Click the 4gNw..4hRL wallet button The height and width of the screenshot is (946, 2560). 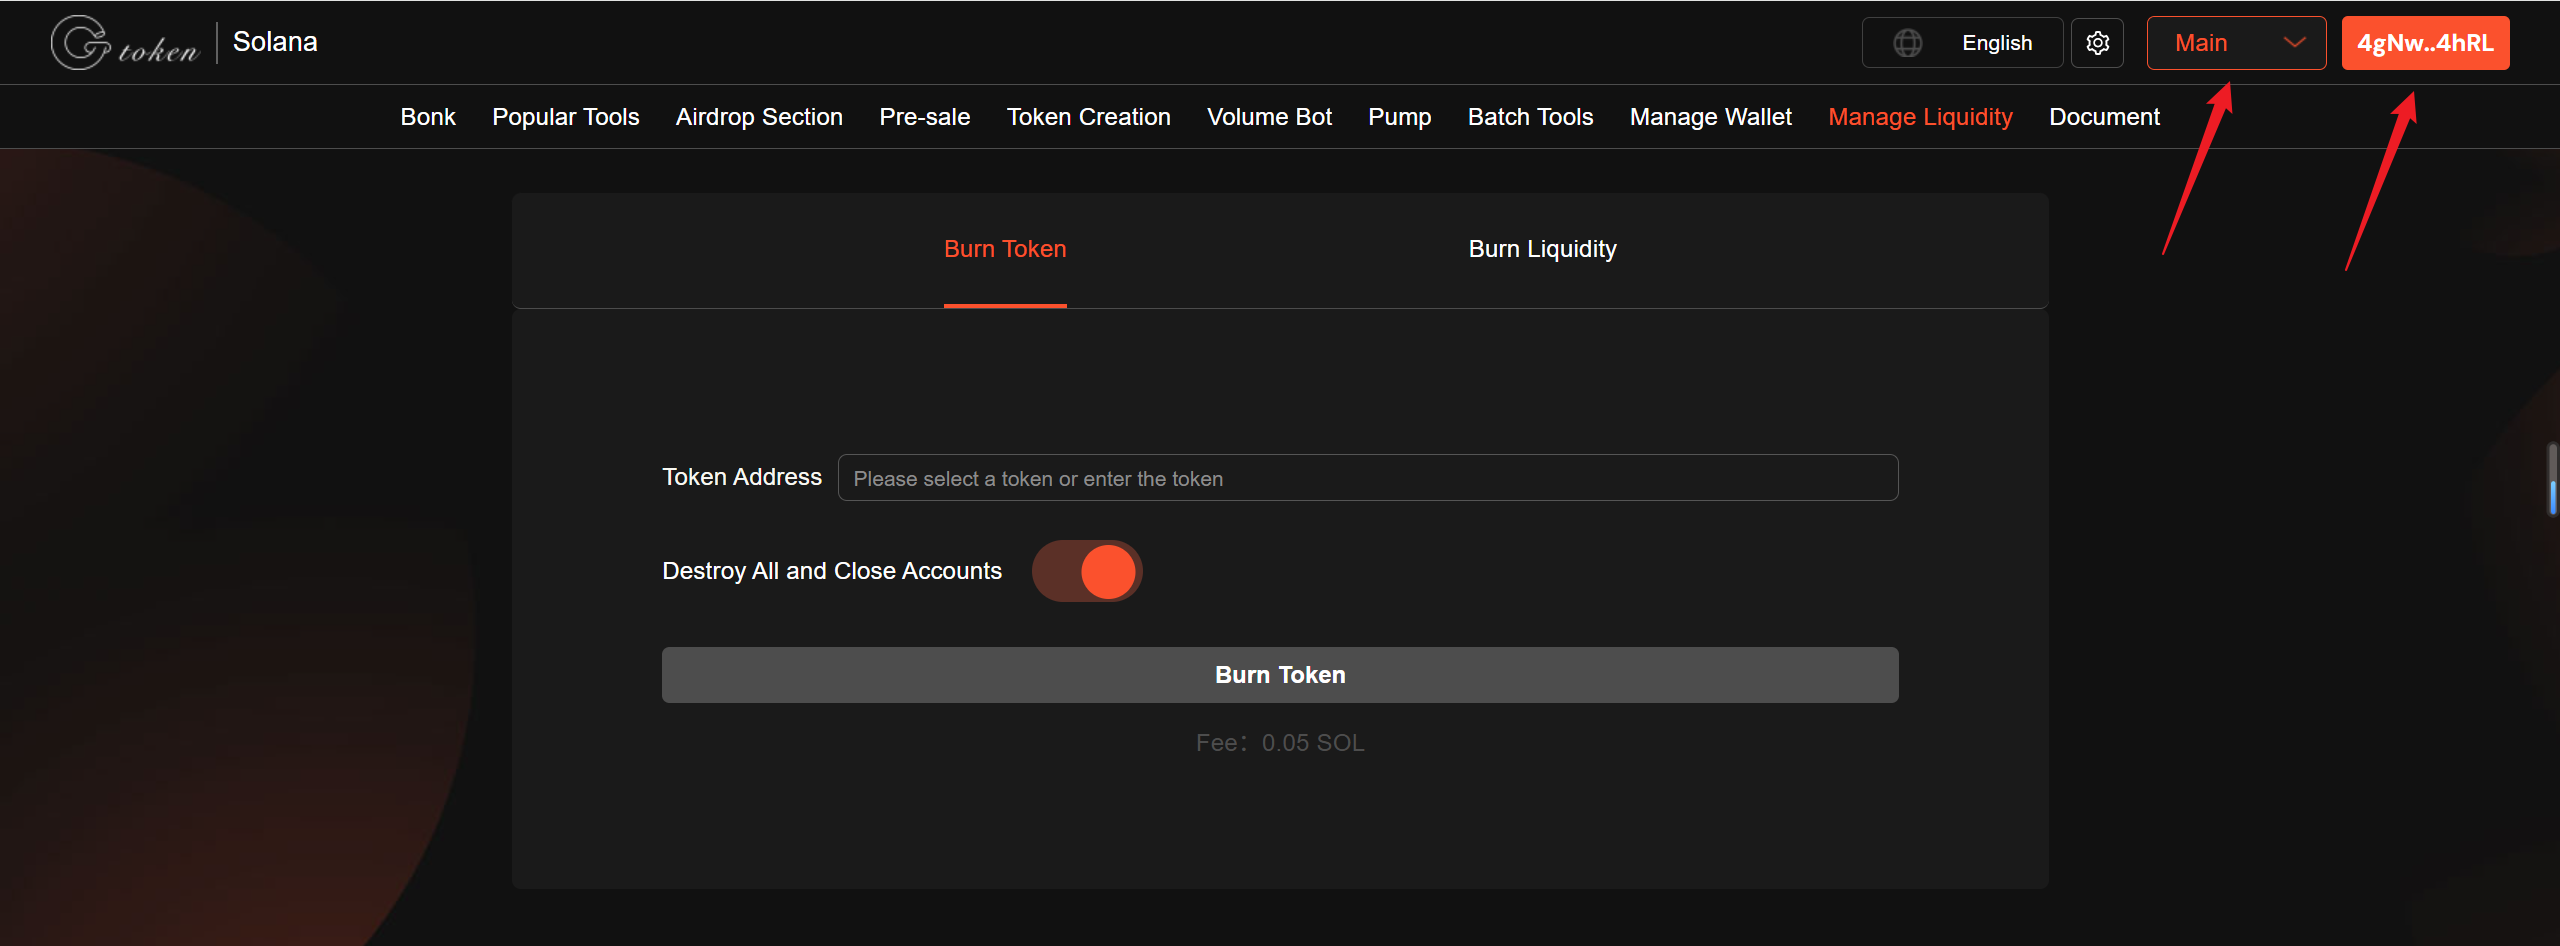[2425, 43]
